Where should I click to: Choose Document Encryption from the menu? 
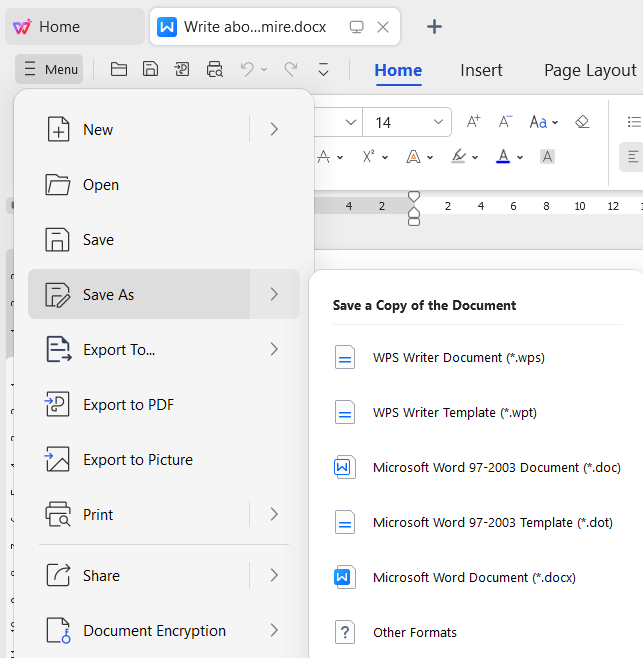[x=154, y=631]
